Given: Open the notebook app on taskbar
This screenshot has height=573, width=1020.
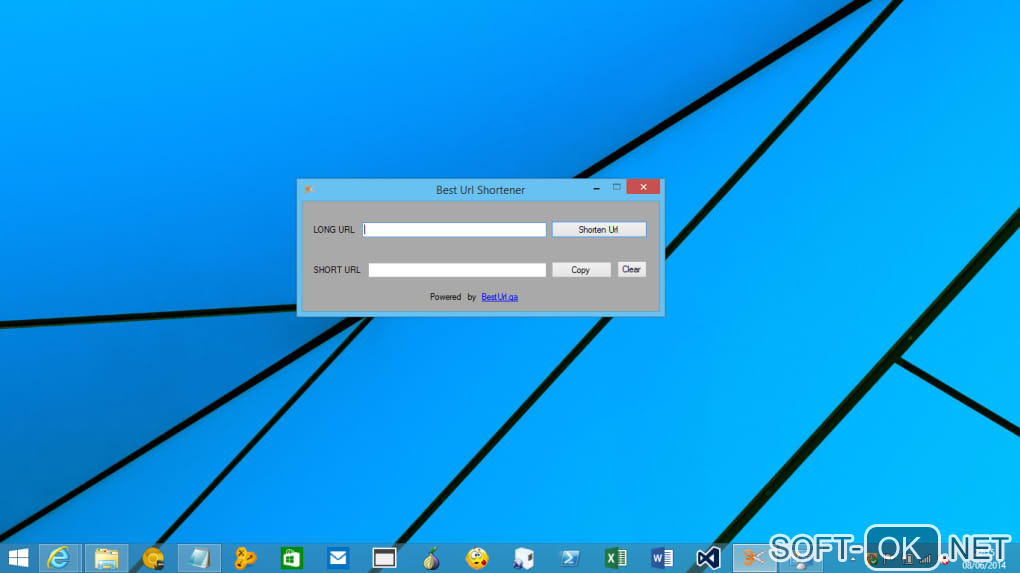Looking at the screenshot, I should click(x=199, y=558).
